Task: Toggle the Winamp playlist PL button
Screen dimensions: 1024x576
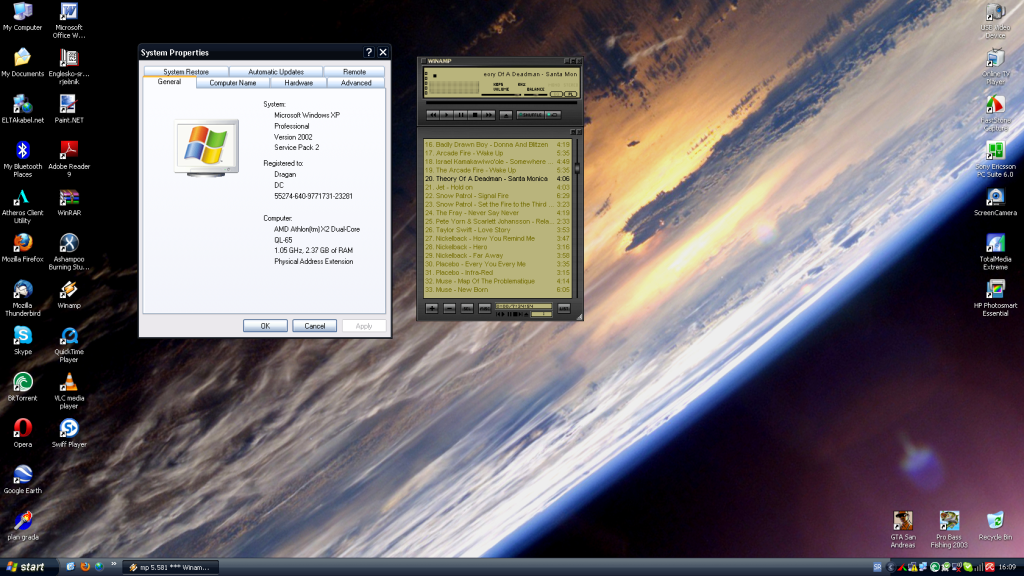Action: point(570,94)
